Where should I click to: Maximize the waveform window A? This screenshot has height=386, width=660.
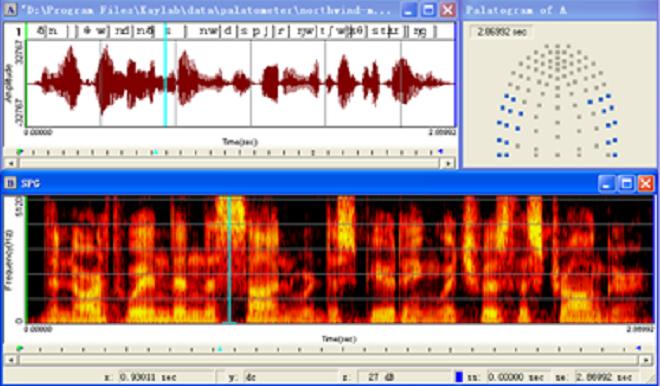pyautogui.click(x=428, y=10)
